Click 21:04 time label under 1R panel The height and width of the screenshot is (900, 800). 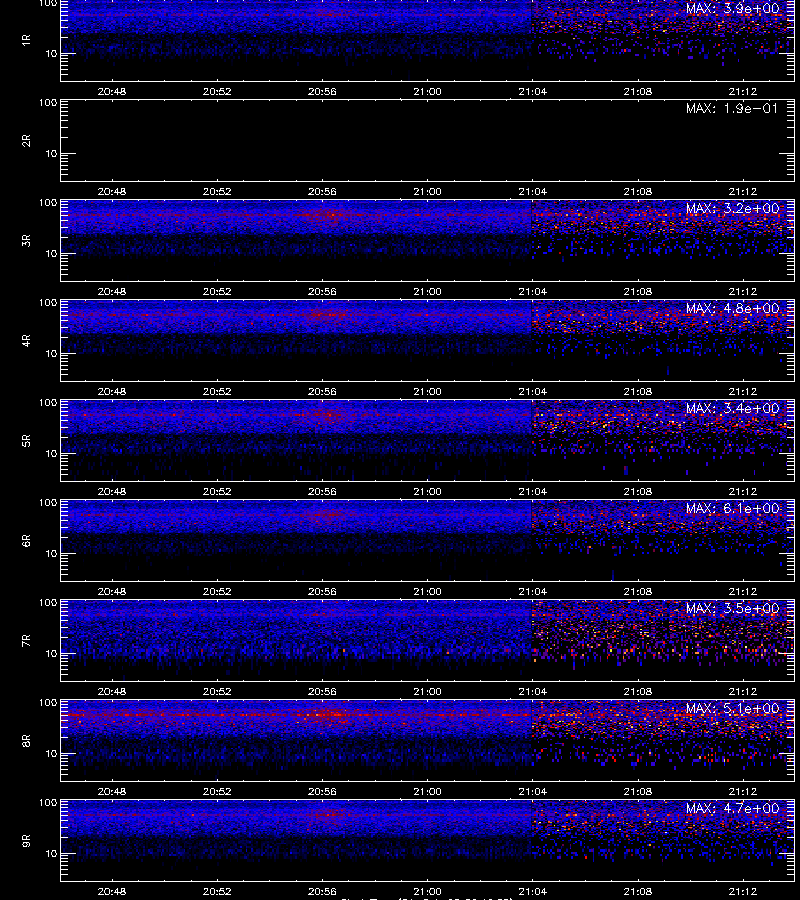tap(533, 91)
